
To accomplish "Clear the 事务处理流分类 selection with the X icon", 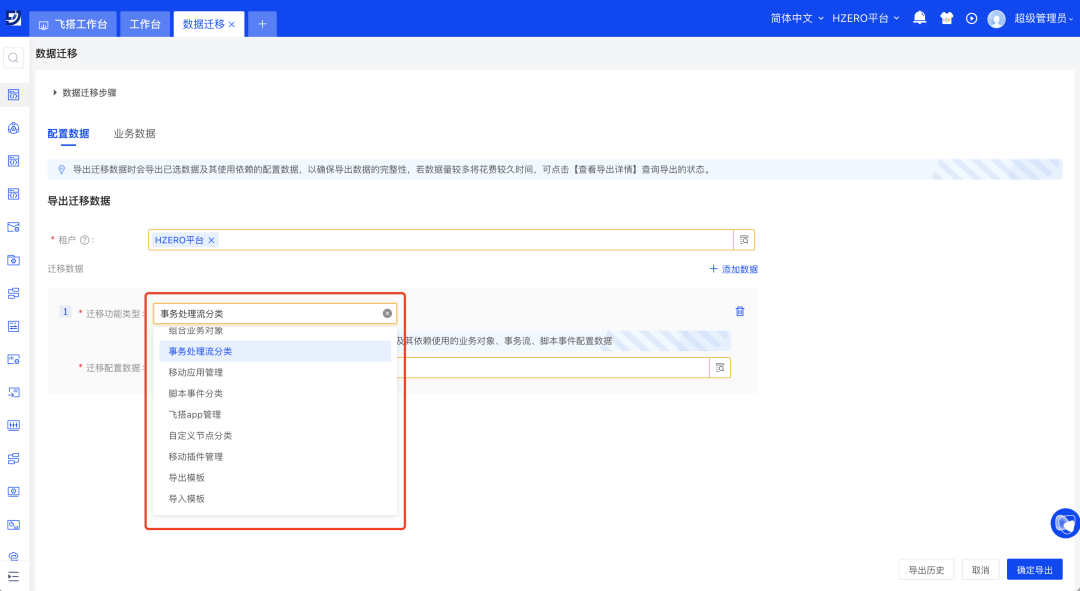I will 387,313.
